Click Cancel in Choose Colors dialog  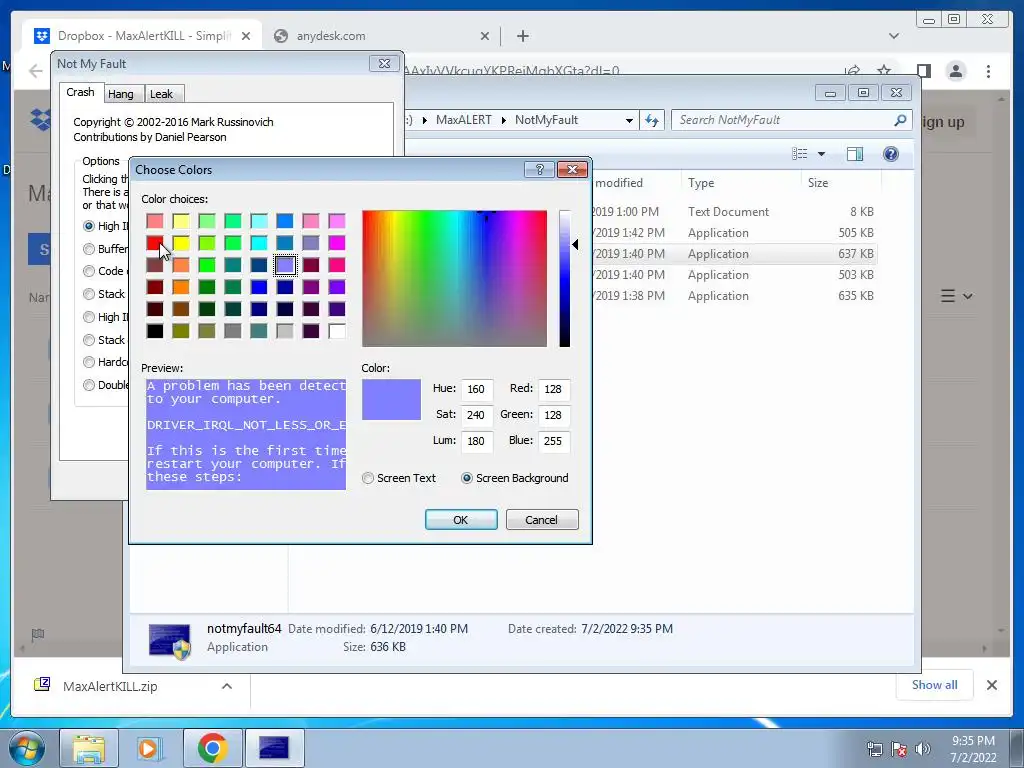542,520
